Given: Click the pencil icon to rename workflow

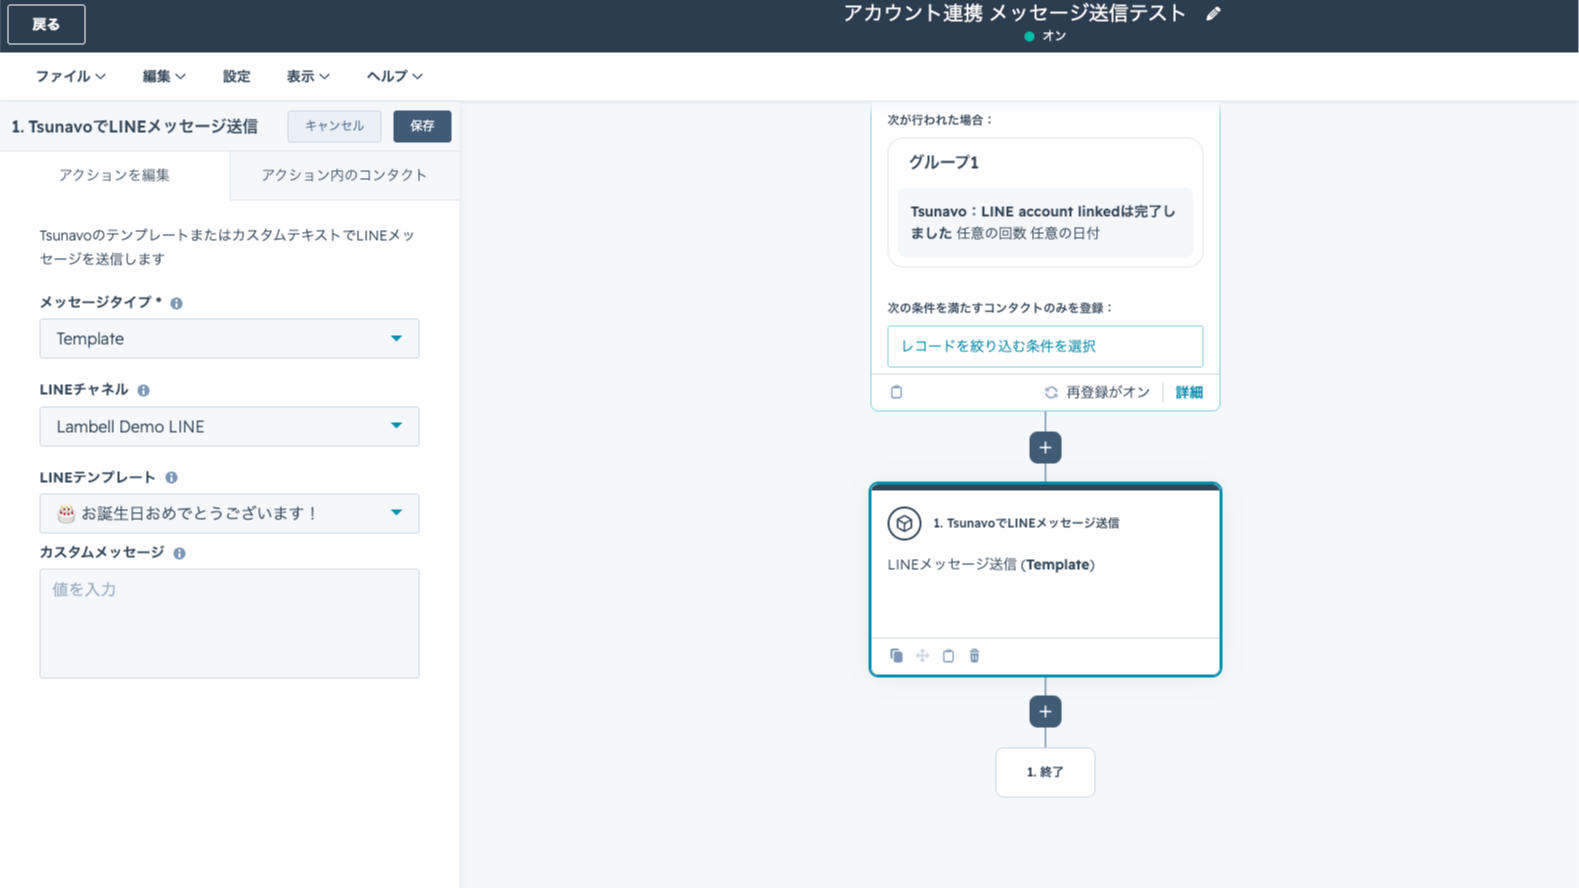Looking at the screenshot, I should click(x=1213, y=14).
